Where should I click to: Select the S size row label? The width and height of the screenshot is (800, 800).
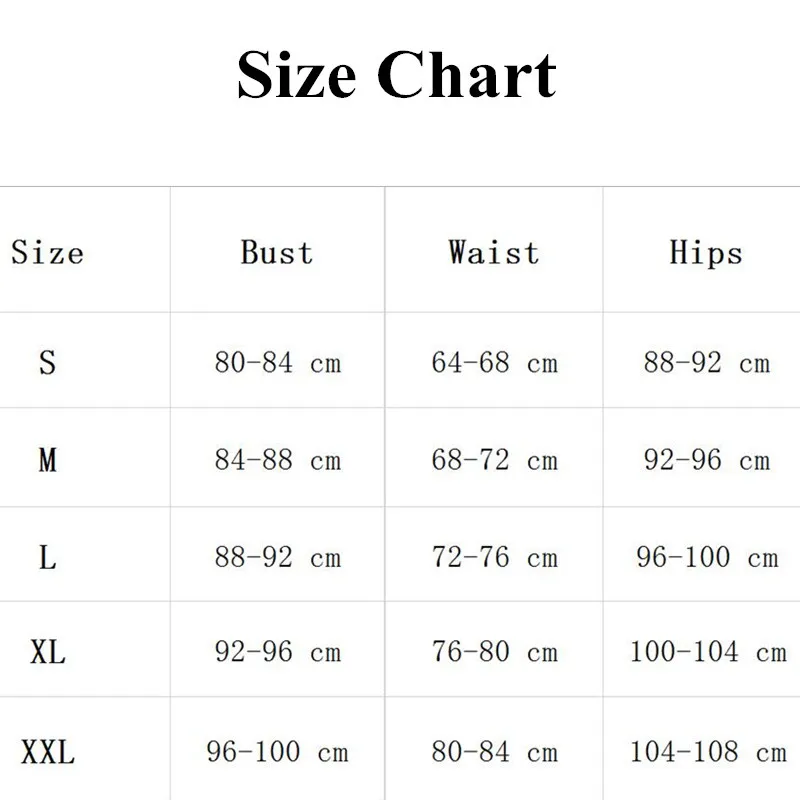(47, 362)
